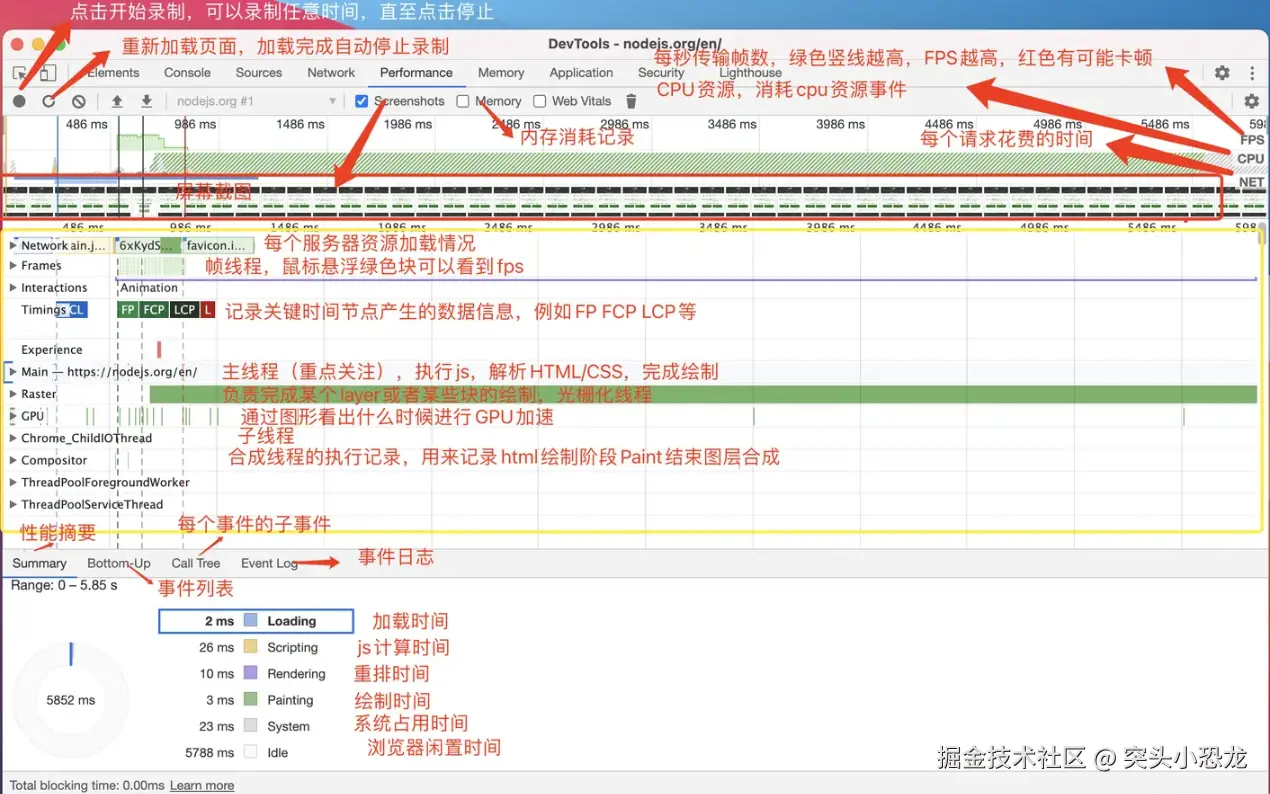
Task: Expand the ThreadPoolForegroundWorker track
Action: pyautogui.click(x=13, y=482)
